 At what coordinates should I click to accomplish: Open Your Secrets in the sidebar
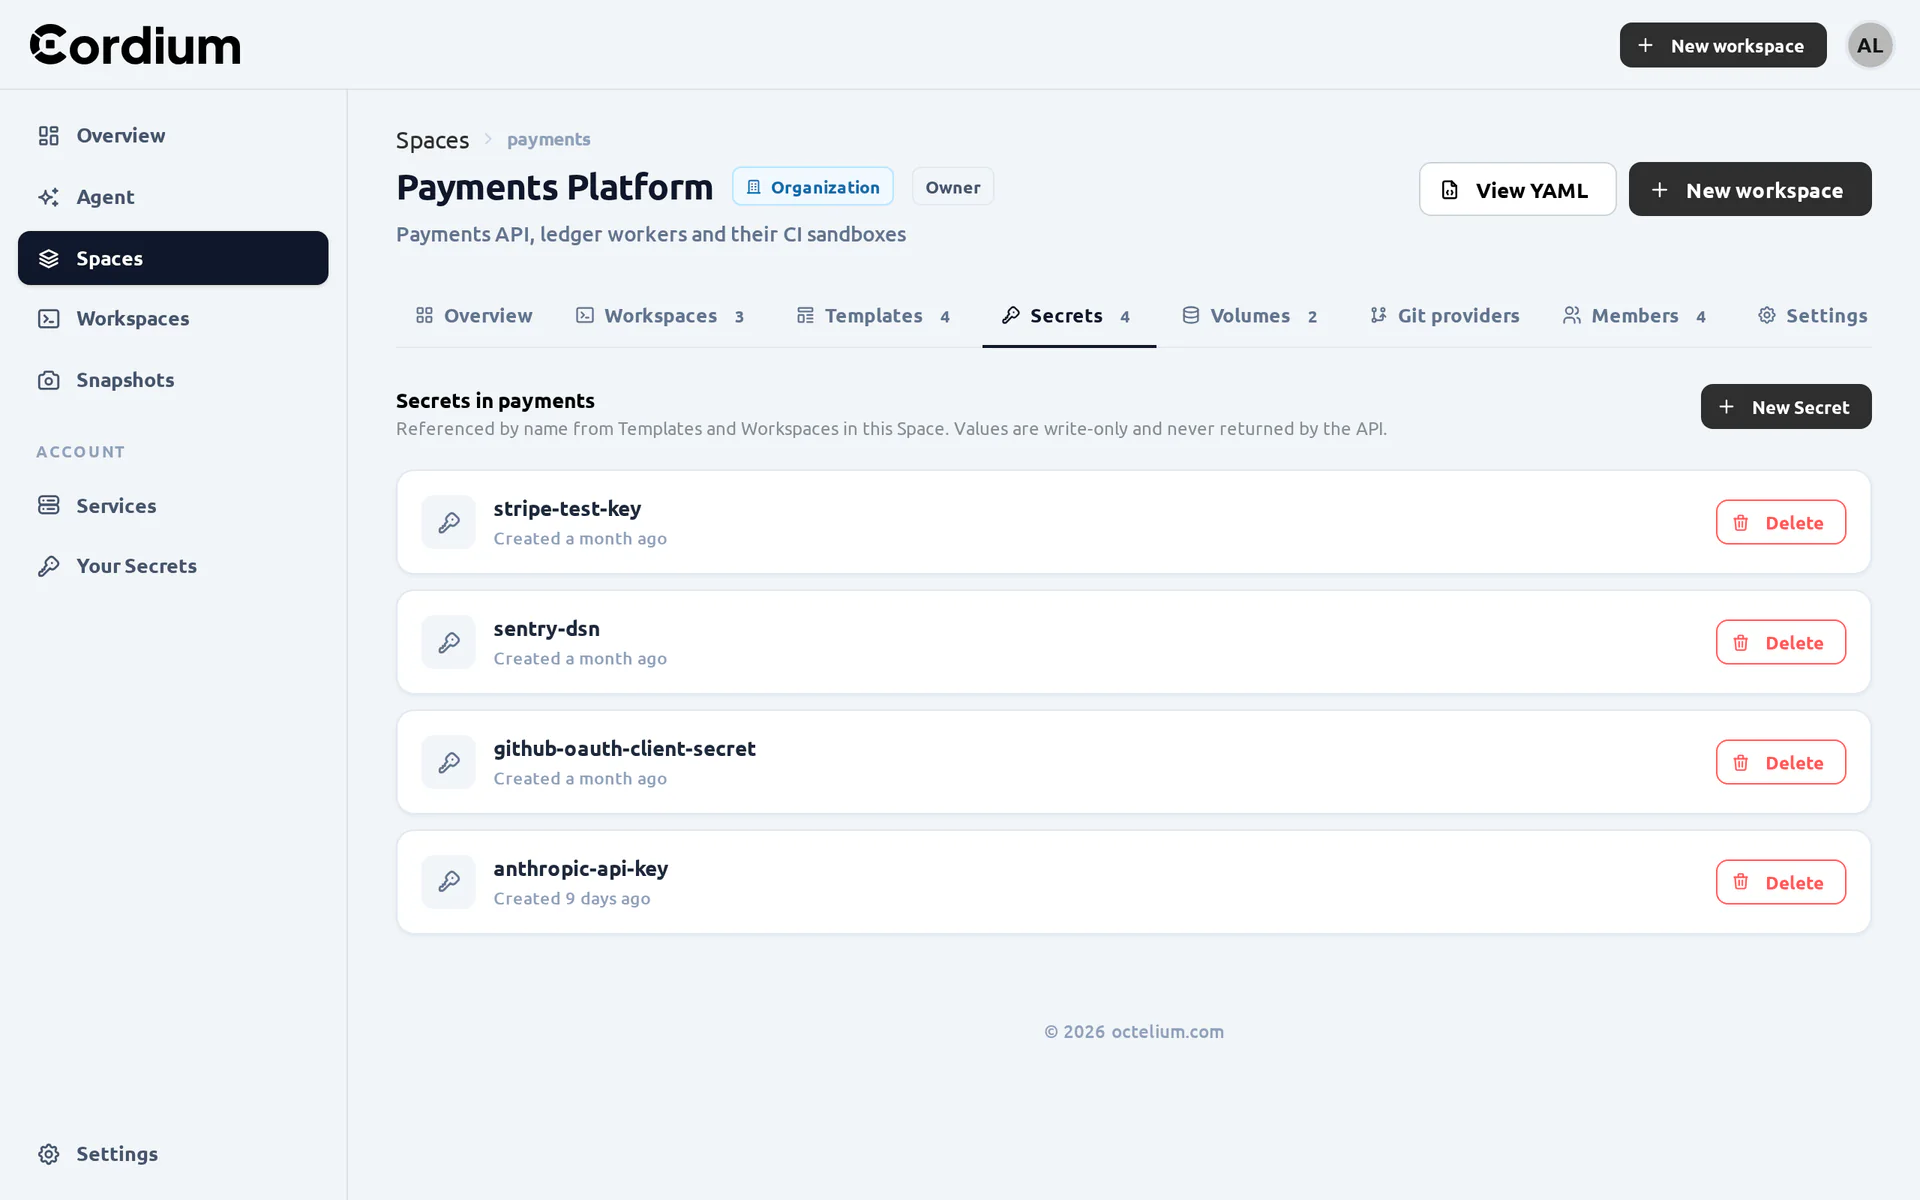point(173,566)
